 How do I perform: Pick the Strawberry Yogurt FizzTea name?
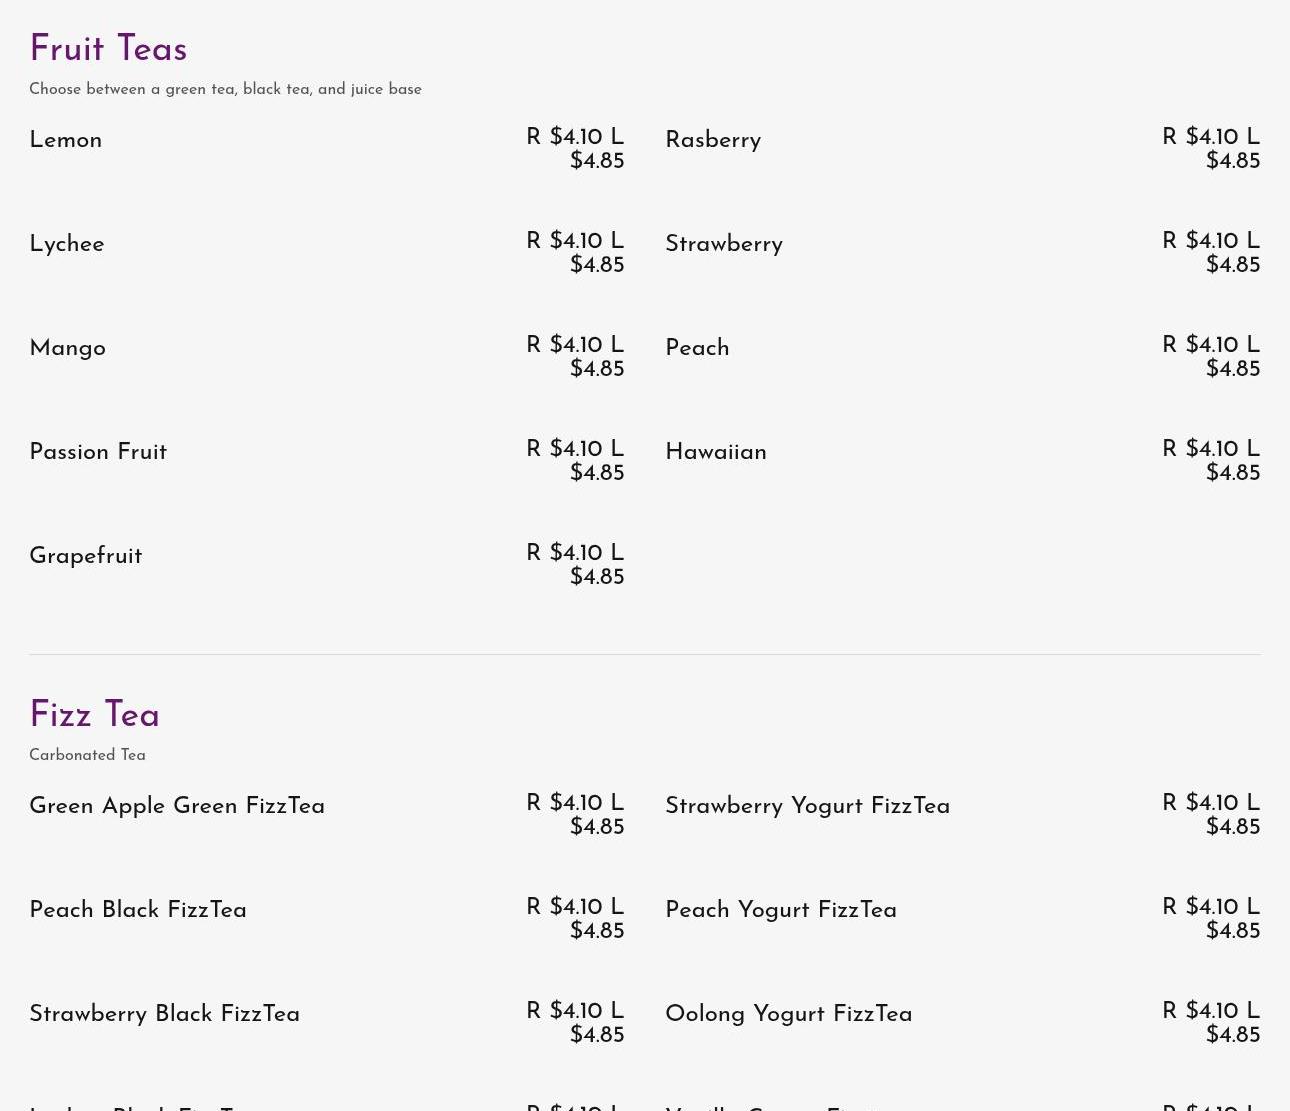tap(808, 806)
